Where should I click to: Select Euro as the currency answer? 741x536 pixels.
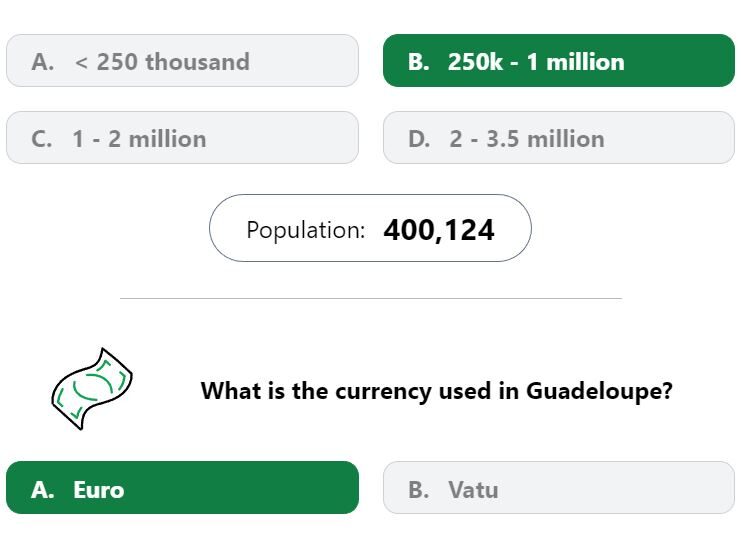coord(182,487)
